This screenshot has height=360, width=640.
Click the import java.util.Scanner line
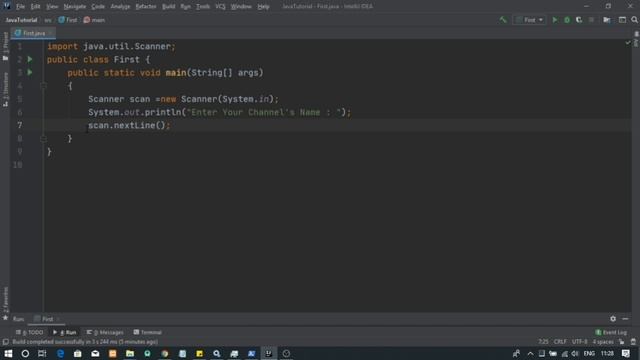click(111, 47)
